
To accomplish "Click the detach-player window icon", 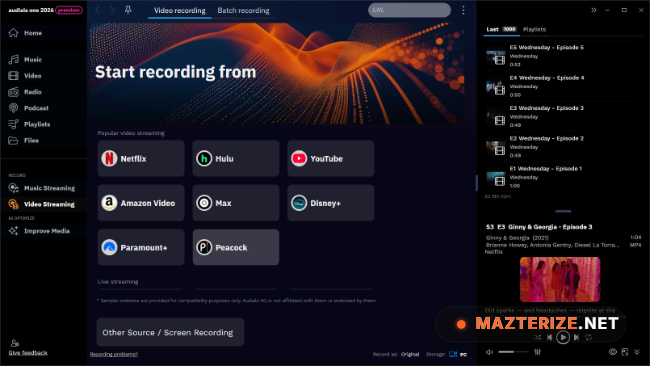I will [x=625, y=352].
